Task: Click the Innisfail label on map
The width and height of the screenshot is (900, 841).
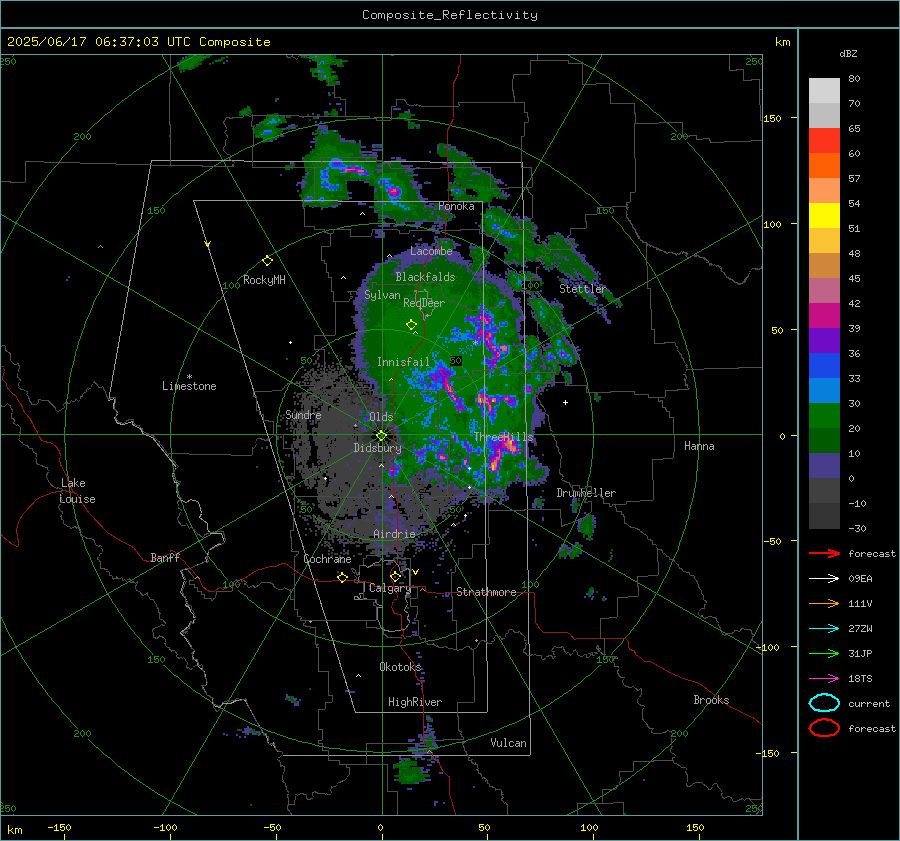Action: [x=403, y=362]
